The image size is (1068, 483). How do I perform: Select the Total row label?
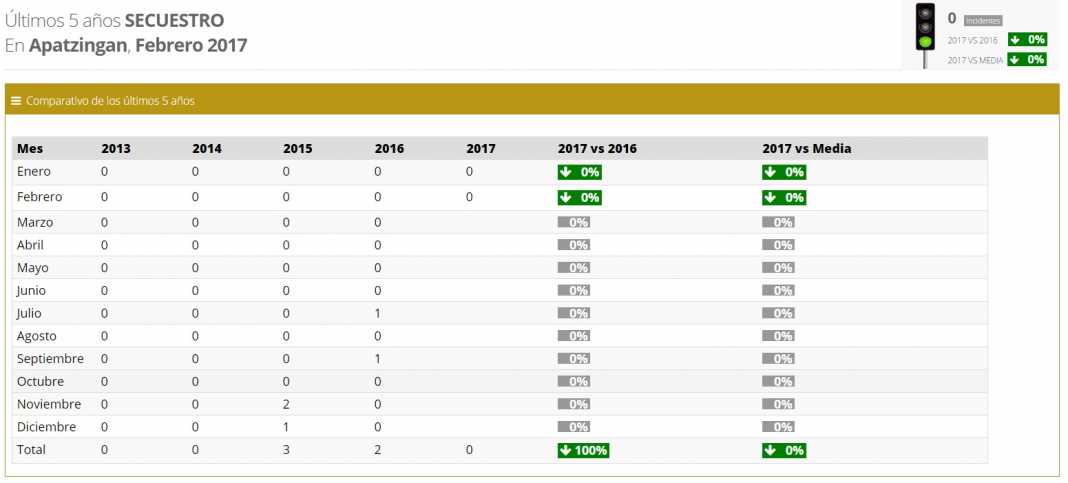click(31, 450)
